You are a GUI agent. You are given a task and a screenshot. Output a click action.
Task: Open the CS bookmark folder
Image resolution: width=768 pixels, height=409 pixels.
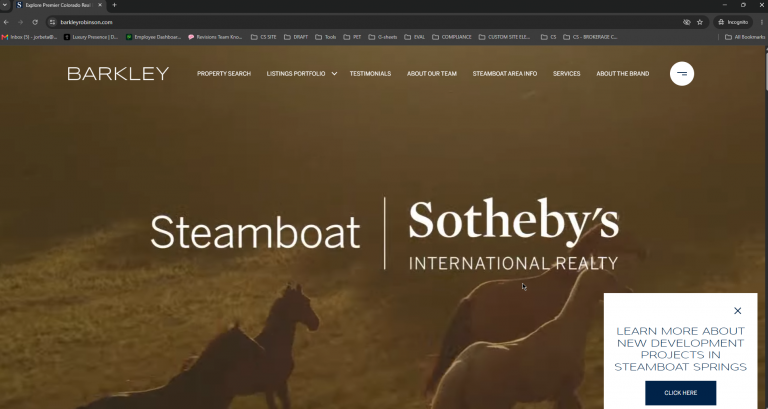click(549, 37)
